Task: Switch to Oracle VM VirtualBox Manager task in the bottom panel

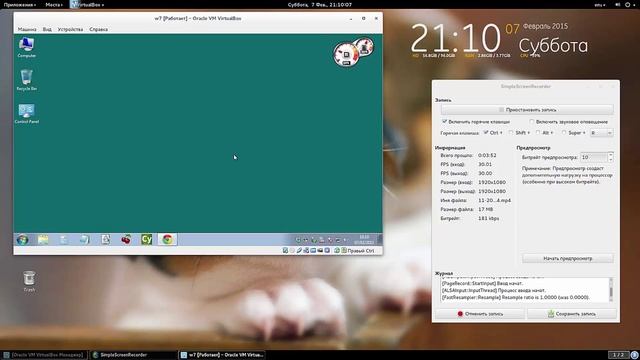Action: pos(44,355)
